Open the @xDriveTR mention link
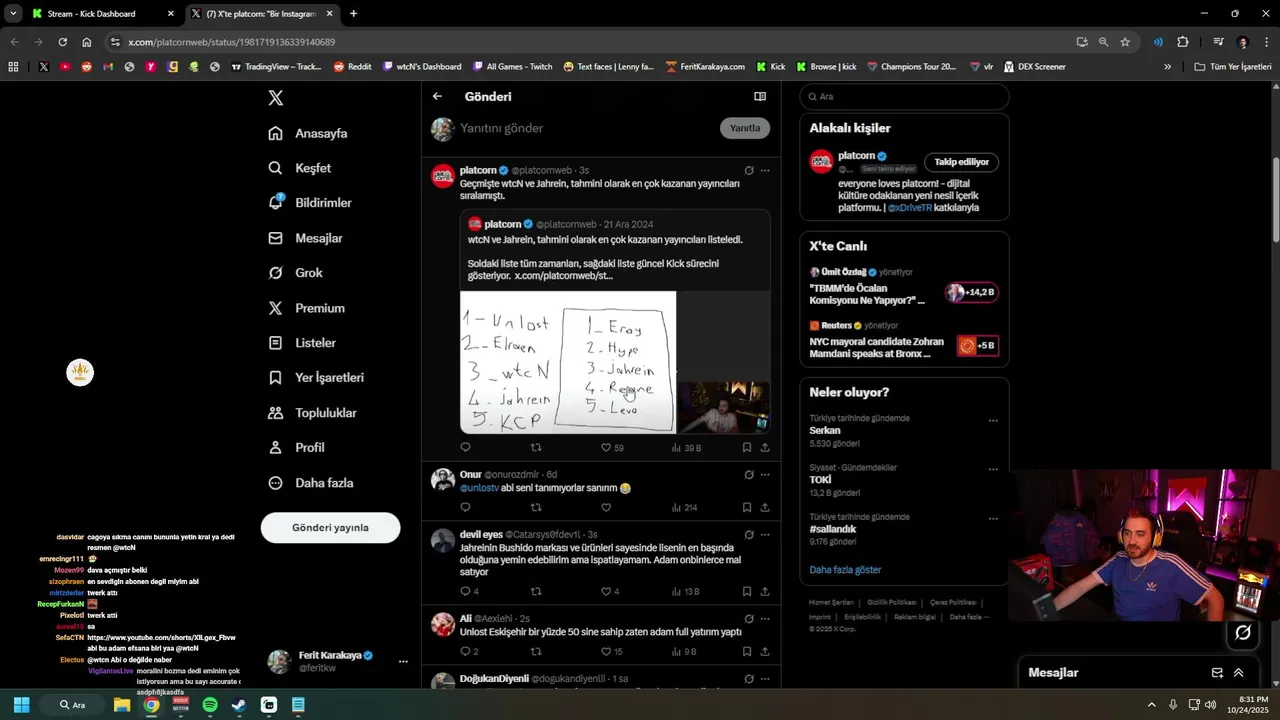Screen dimensions: 1280x720 point(909,208)
